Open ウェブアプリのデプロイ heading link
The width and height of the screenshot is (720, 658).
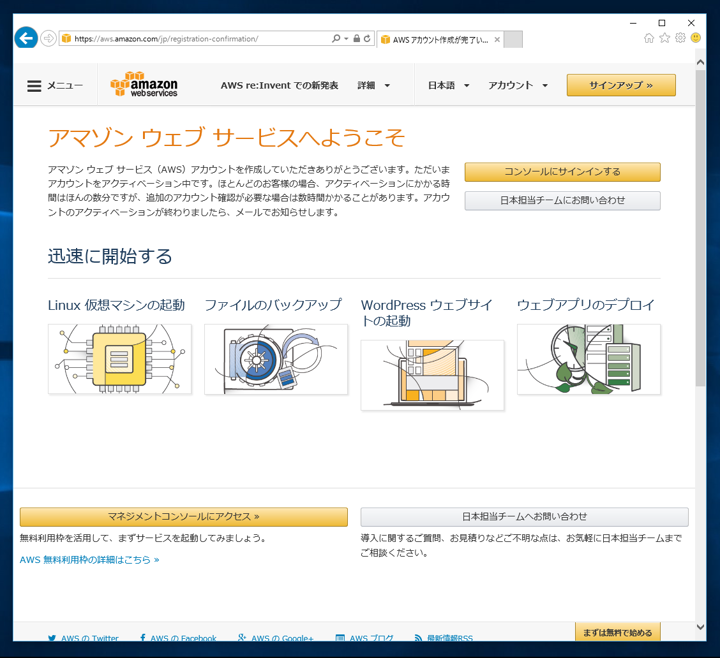(x=585, y=305)
